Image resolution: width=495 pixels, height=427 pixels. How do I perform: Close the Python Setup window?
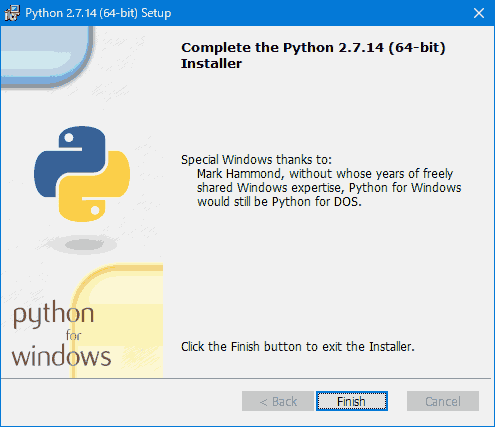pos(479,13)
